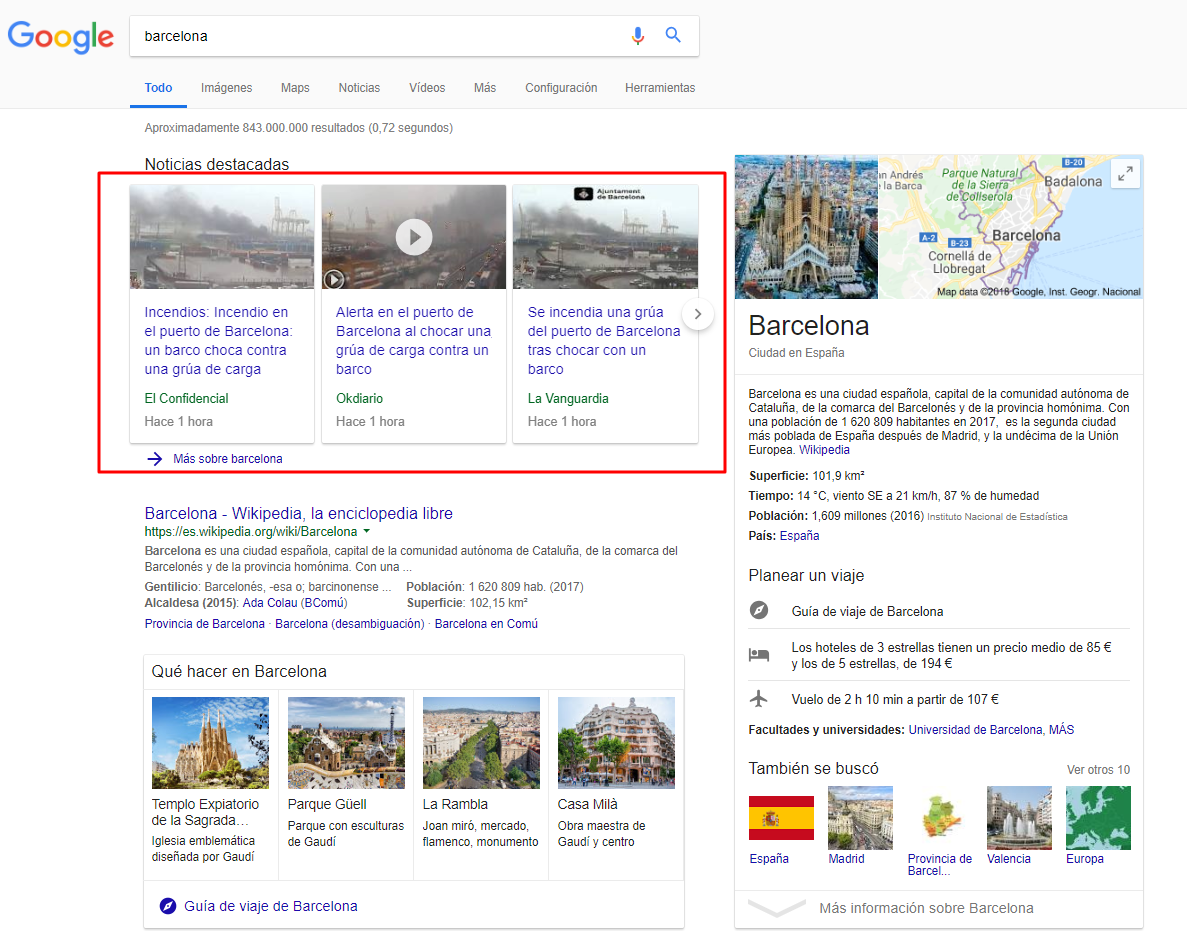This screenshot has height=931, width=1187.
Task: Click hotel price text for 3 estrellas
Action: [x=952, y=655]
